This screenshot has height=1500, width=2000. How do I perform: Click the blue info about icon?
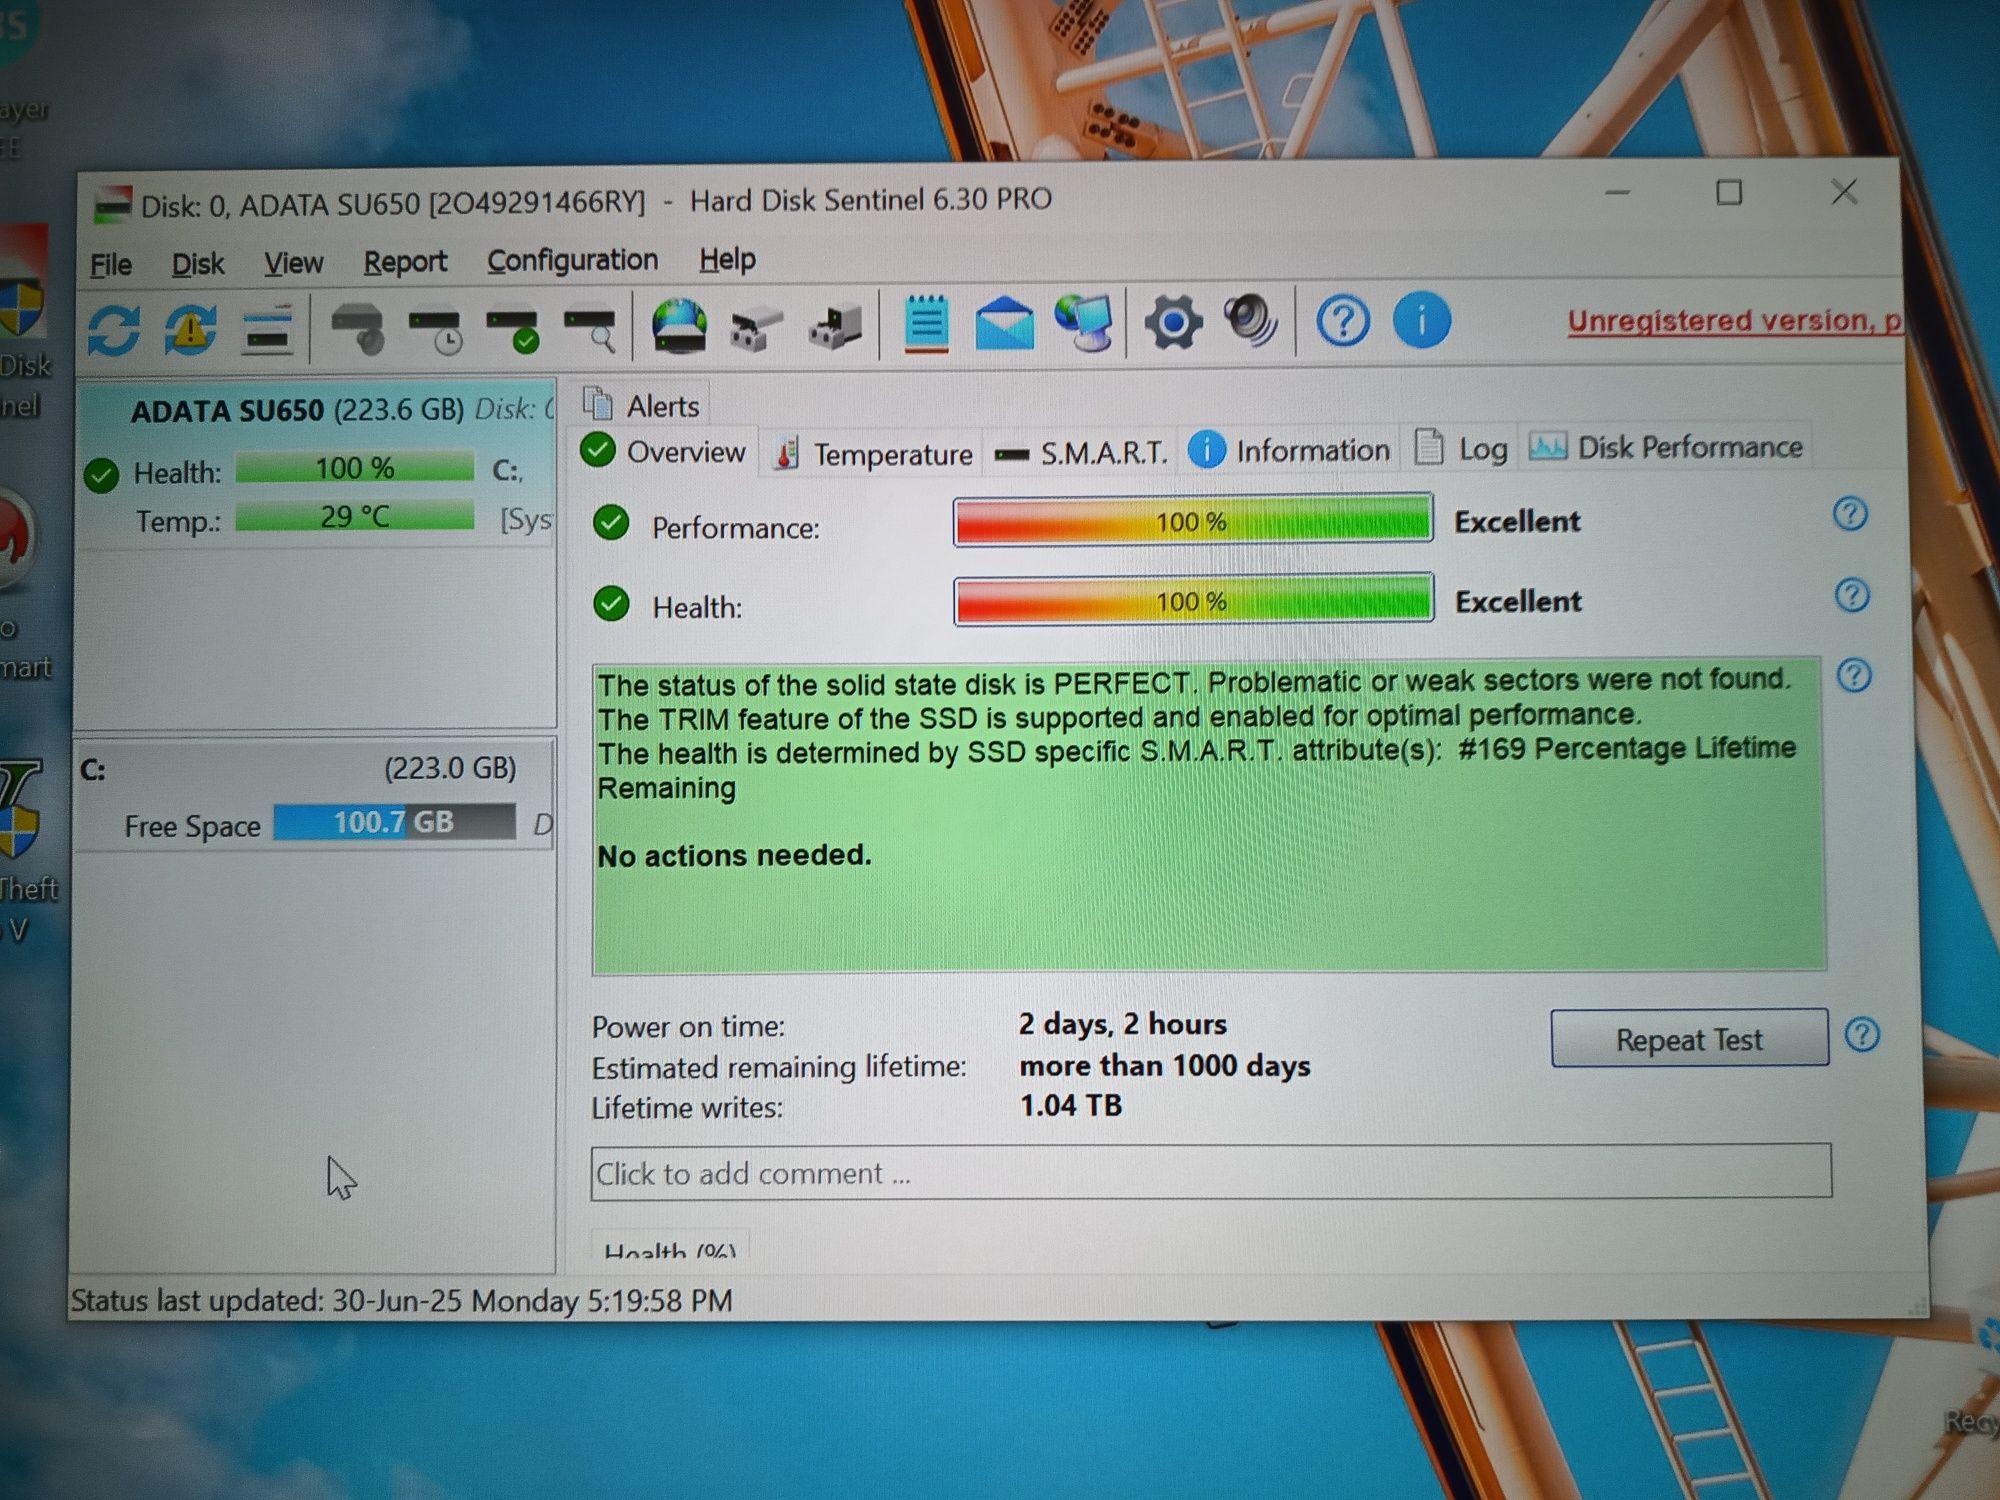click(x=1421, y=320)
